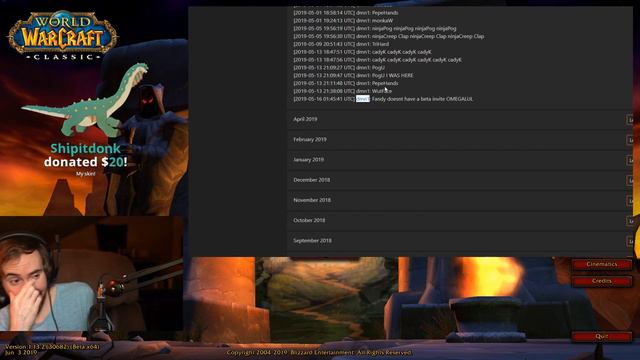Expand the September 2018 log section

[460, 241]
